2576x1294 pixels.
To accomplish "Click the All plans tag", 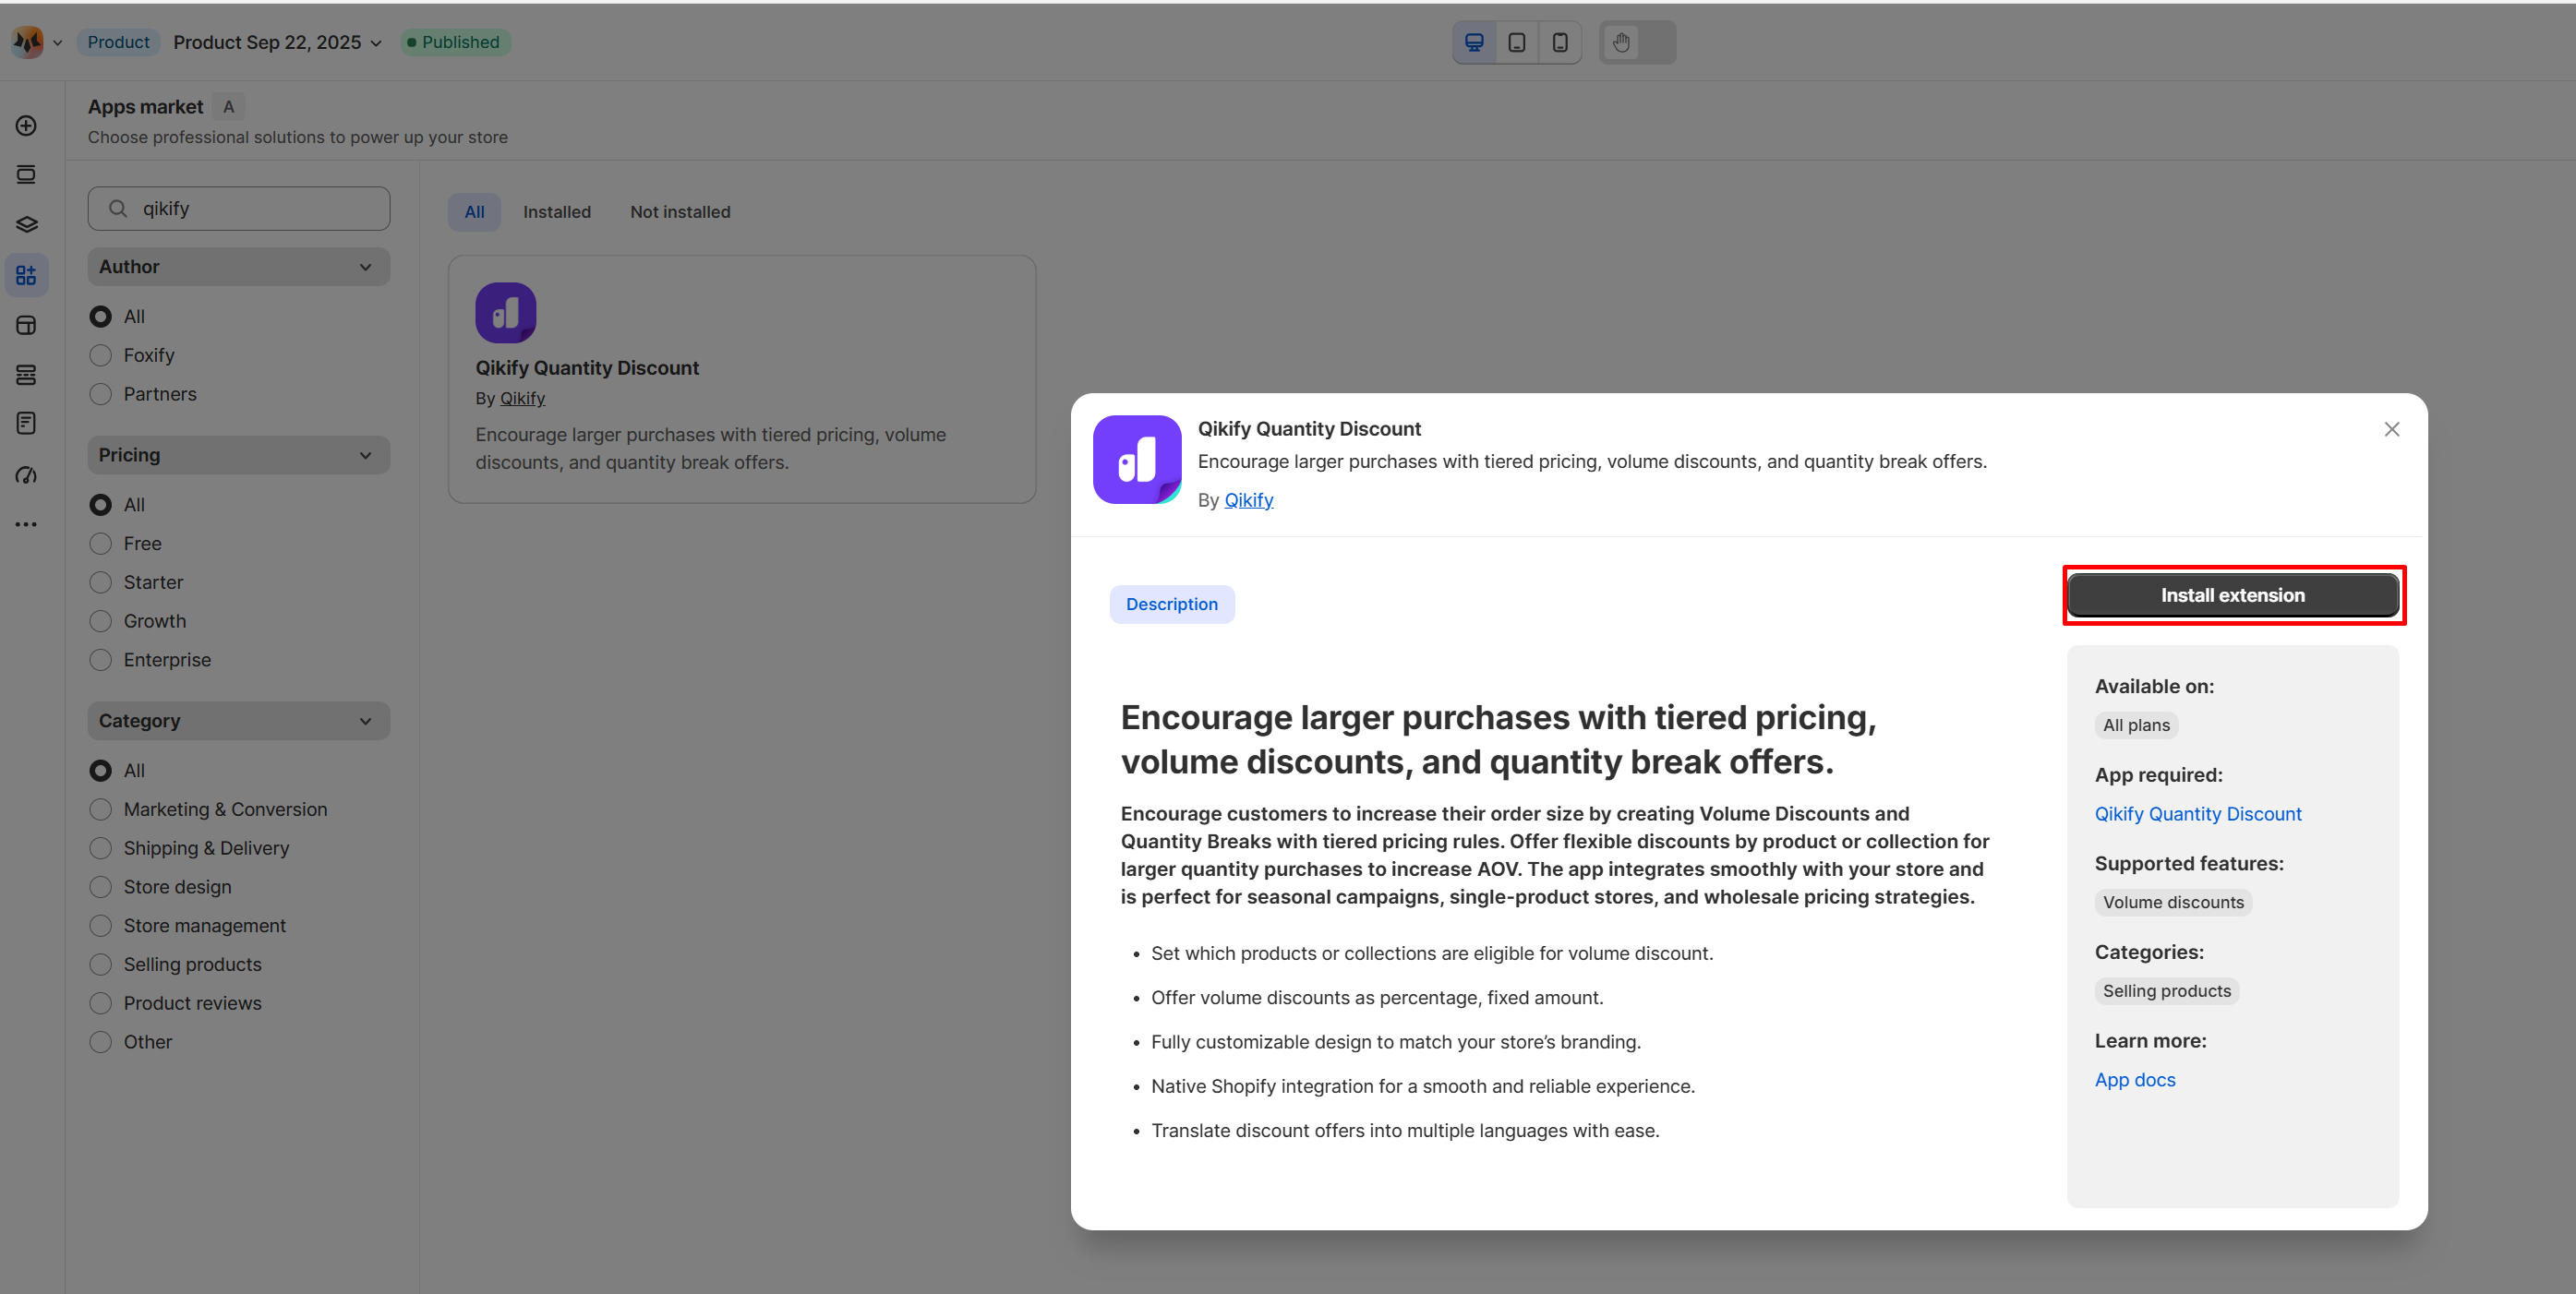I will (2136, 725).
